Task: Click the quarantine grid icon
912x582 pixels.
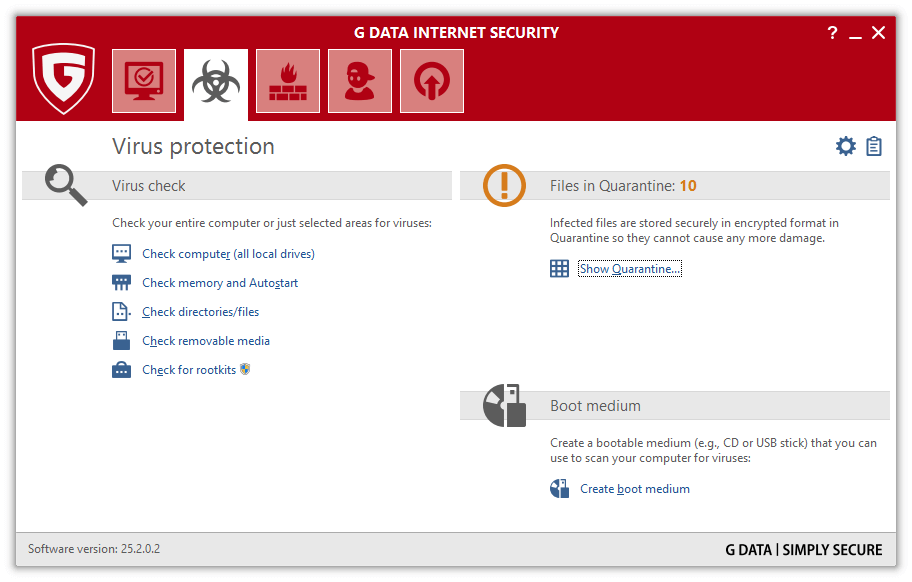Action: [559, 269]
